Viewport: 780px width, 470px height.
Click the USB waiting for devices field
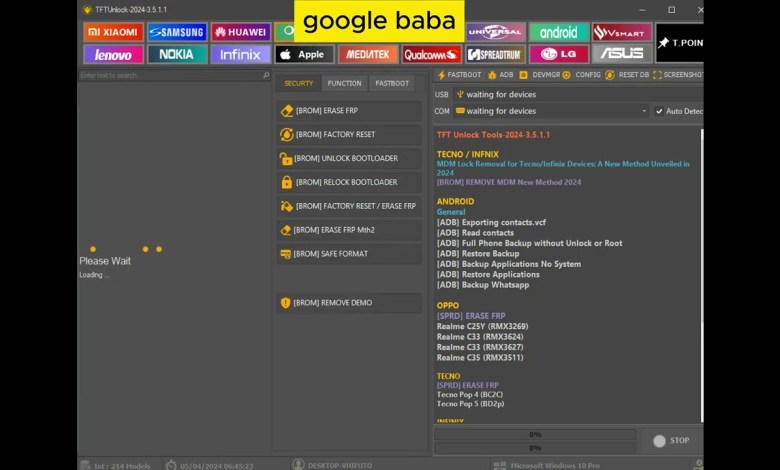(577, 94)
